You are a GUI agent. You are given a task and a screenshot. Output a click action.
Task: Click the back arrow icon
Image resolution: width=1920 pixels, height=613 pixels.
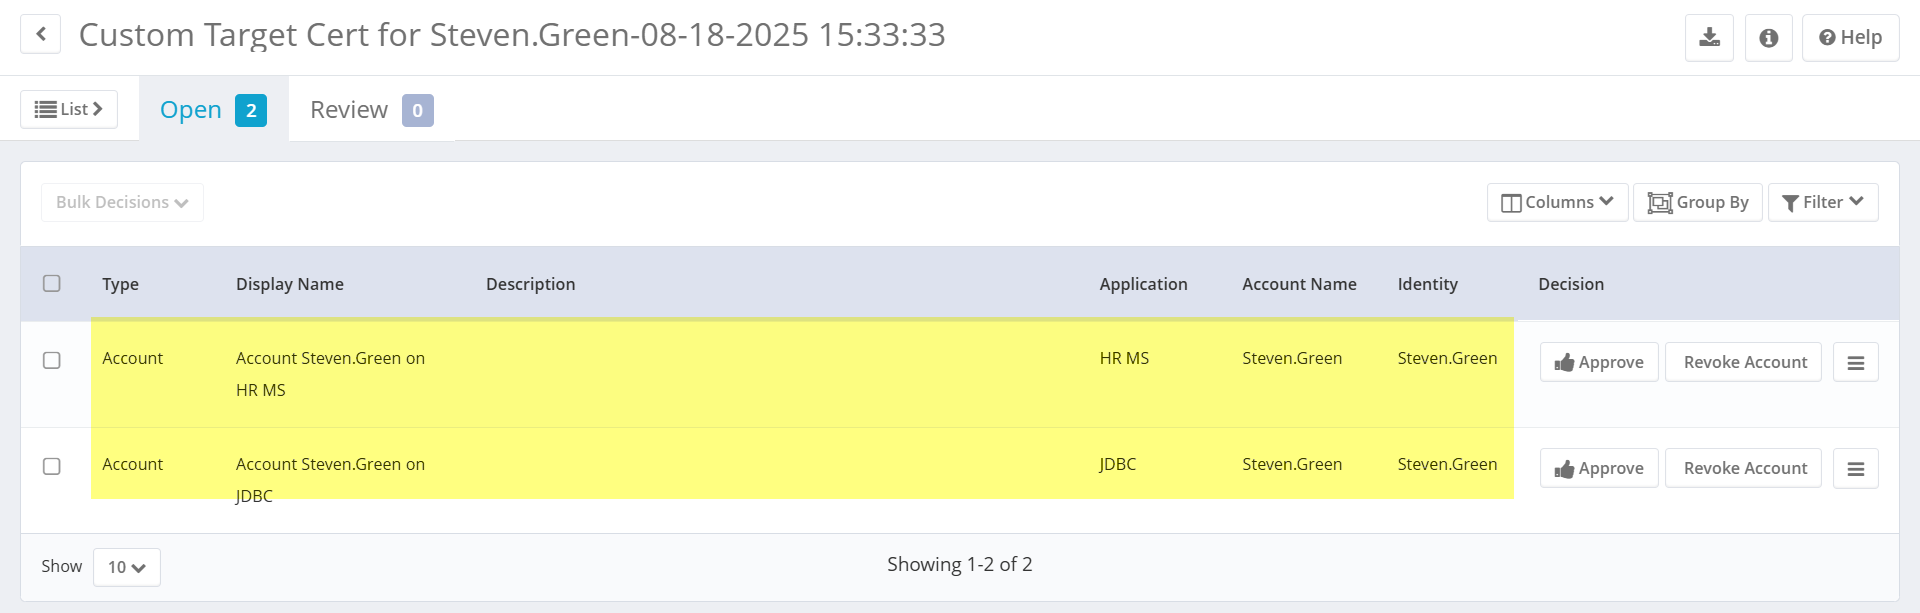tap(41, 34)
